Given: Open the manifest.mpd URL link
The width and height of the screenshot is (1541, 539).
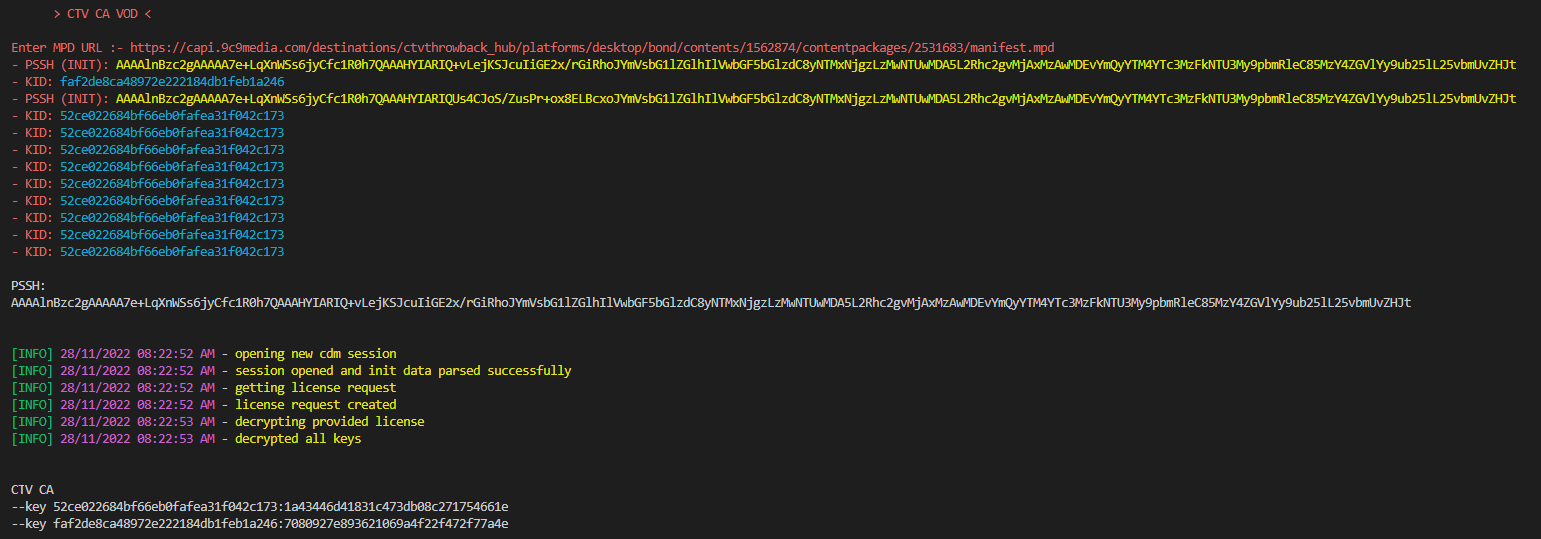Looking at the screenshot, I should pos(592,48).
